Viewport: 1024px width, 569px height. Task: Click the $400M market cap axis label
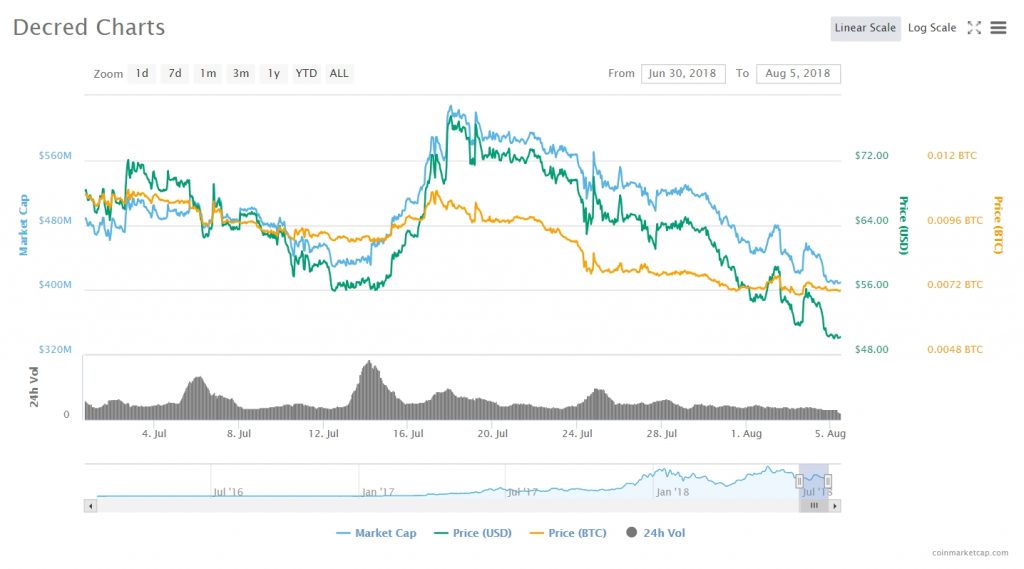tap(55, 285)
